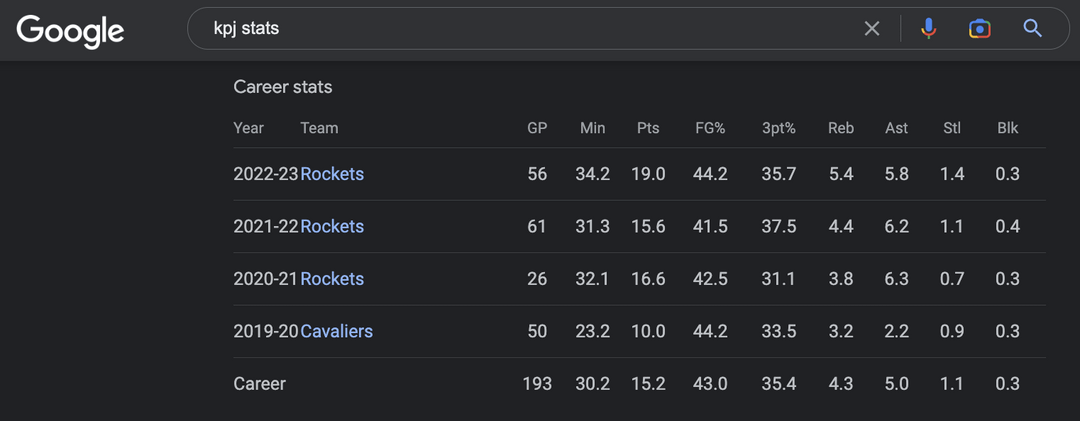Clear the search query with the X
The image size is (1080, 421).
(872, 29)
